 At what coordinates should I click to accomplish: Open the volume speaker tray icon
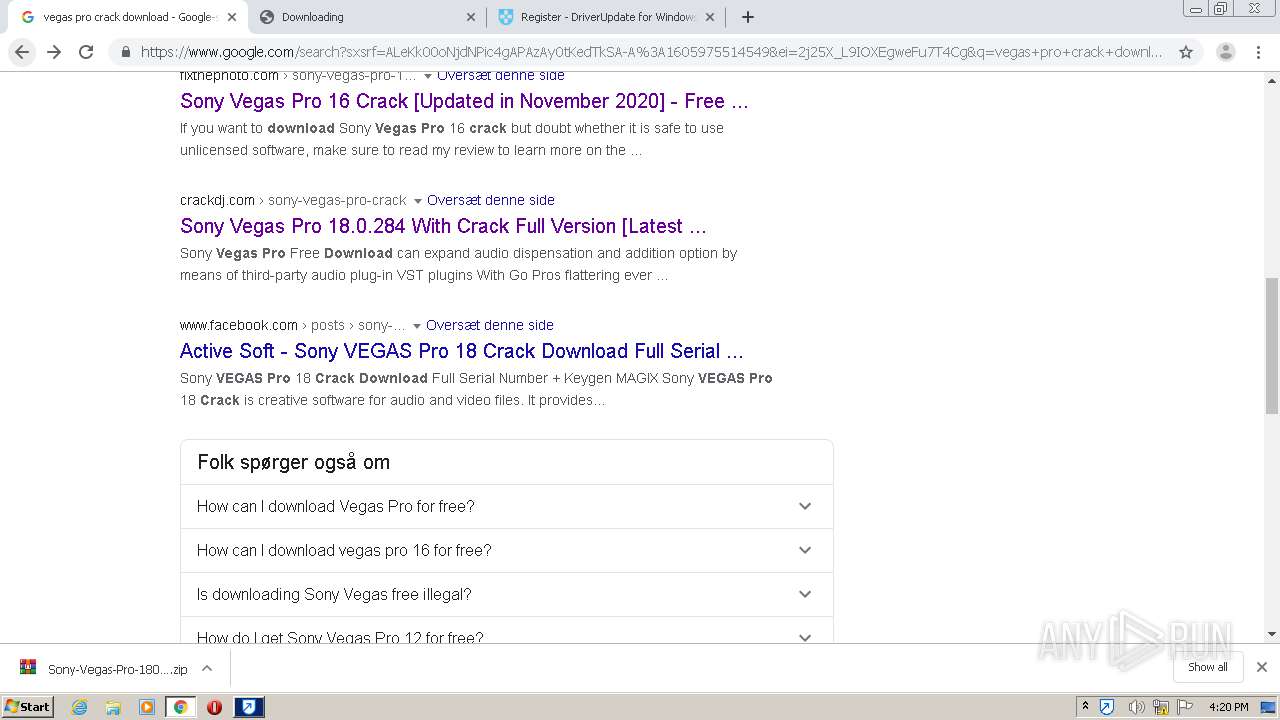click(x=1136, y=707)
